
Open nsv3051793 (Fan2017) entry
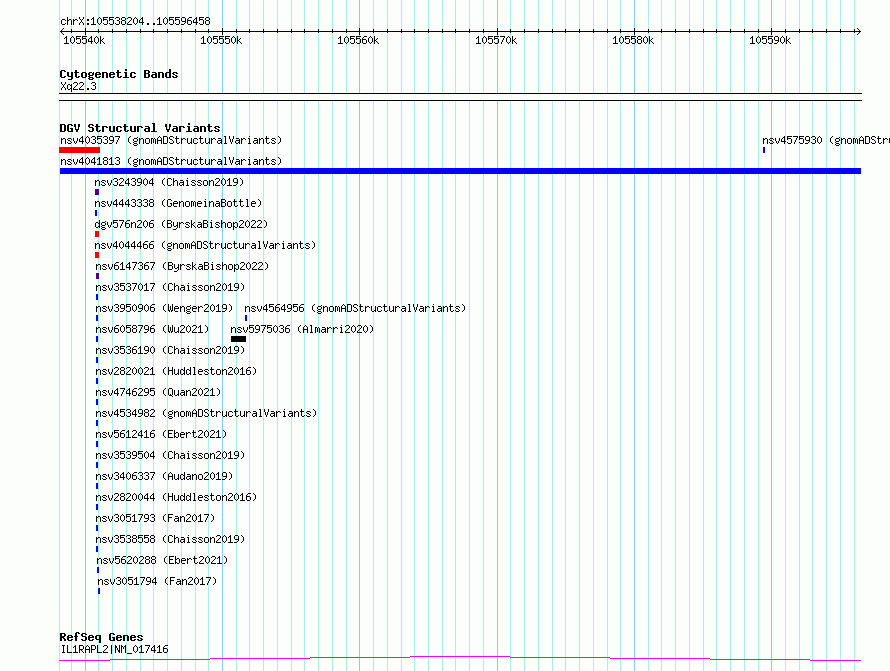(x=156, y=518)
